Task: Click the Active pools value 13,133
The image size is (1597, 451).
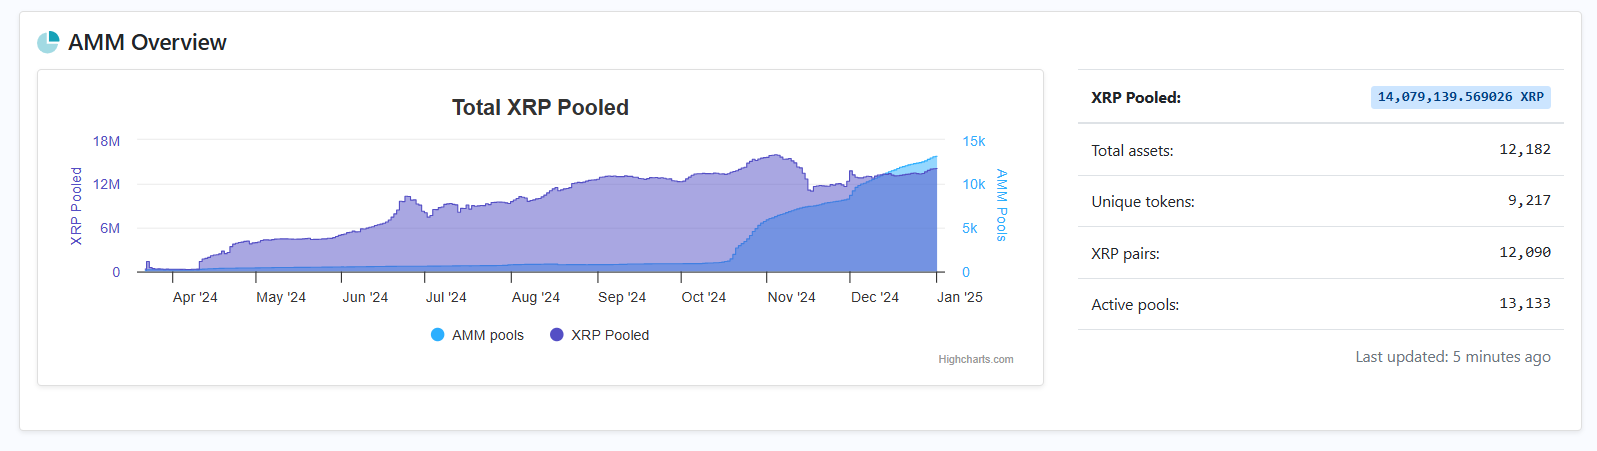Action: tap(1524, 303)
